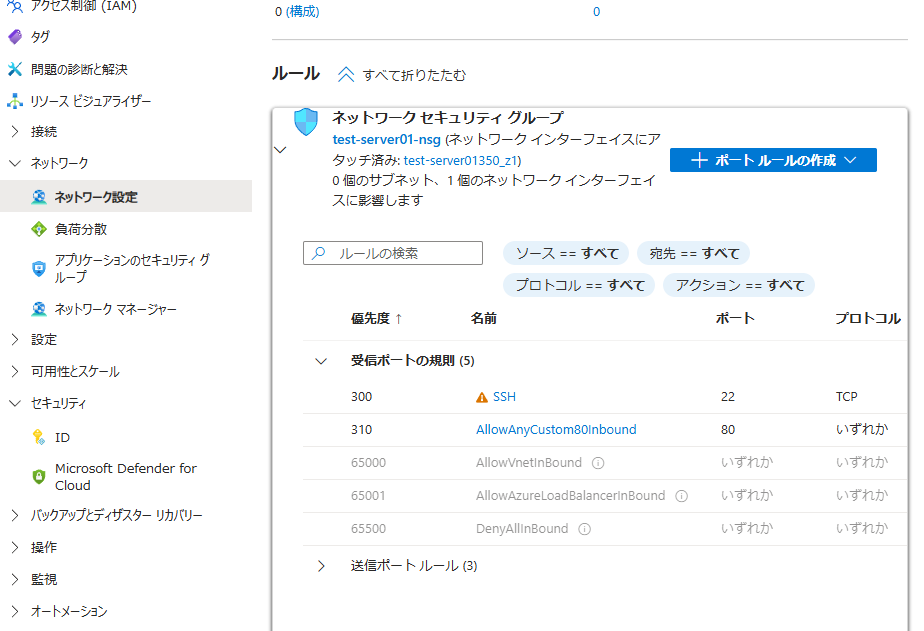Image resolution: width=924 pixels, height=631 pixels.
Task: Expand the 設定 sidebar section
Action: click(15, 339)
